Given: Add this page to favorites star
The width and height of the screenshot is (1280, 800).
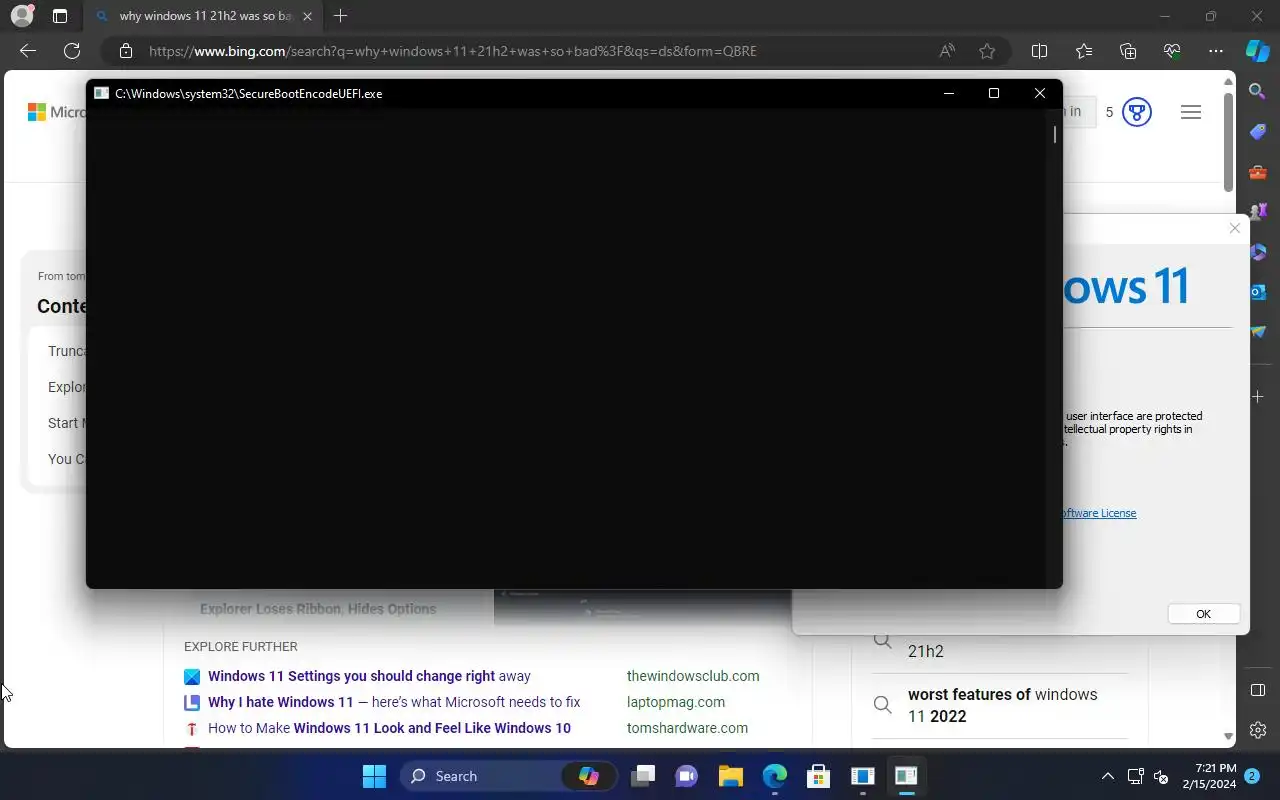Looking at the screenshot, I should click(987, 51).
